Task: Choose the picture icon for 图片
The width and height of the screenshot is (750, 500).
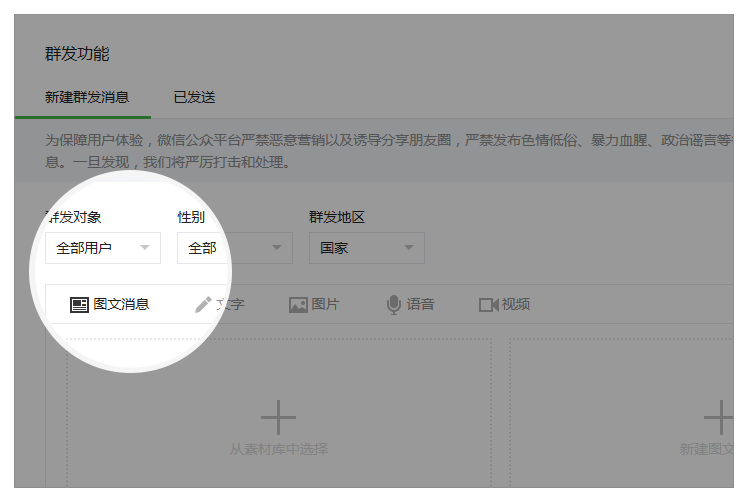Action: pyautogui.click(x=298, y=305)
